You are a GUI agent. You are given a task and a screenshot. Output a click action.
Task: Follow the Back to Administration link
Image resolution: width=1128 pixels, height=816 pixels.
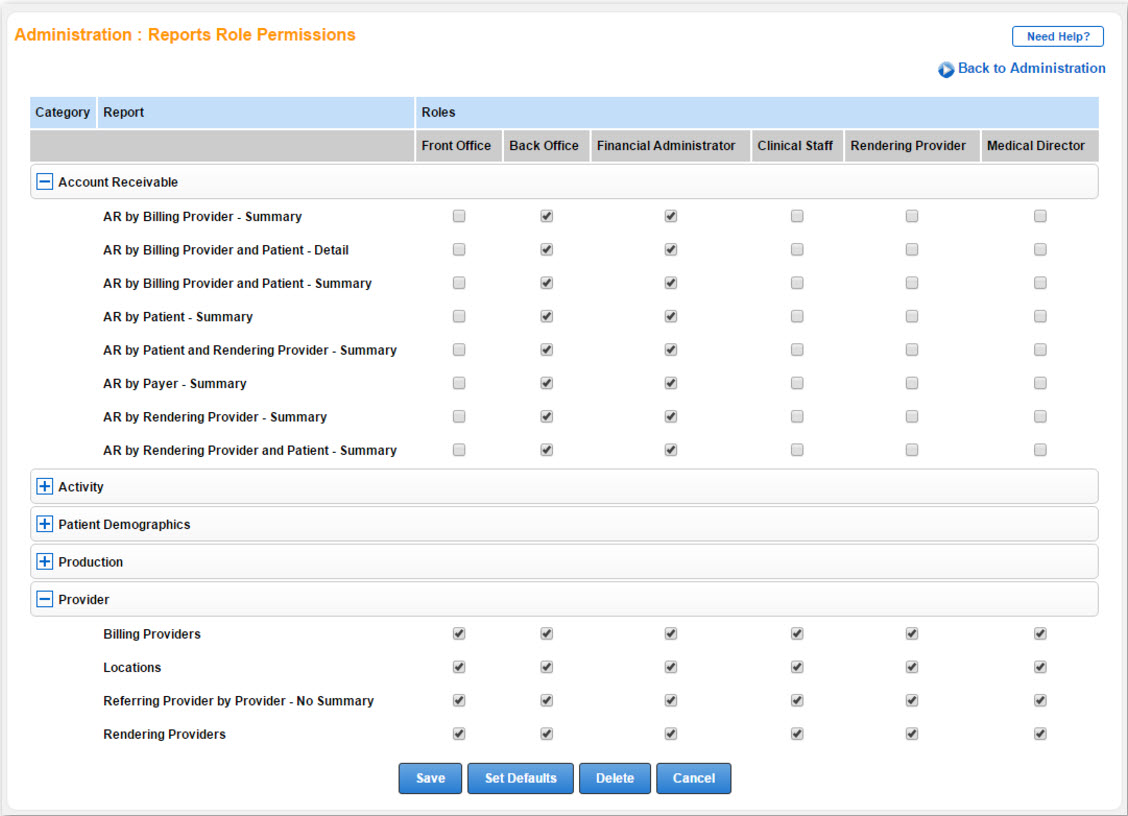click(1031, 68)
